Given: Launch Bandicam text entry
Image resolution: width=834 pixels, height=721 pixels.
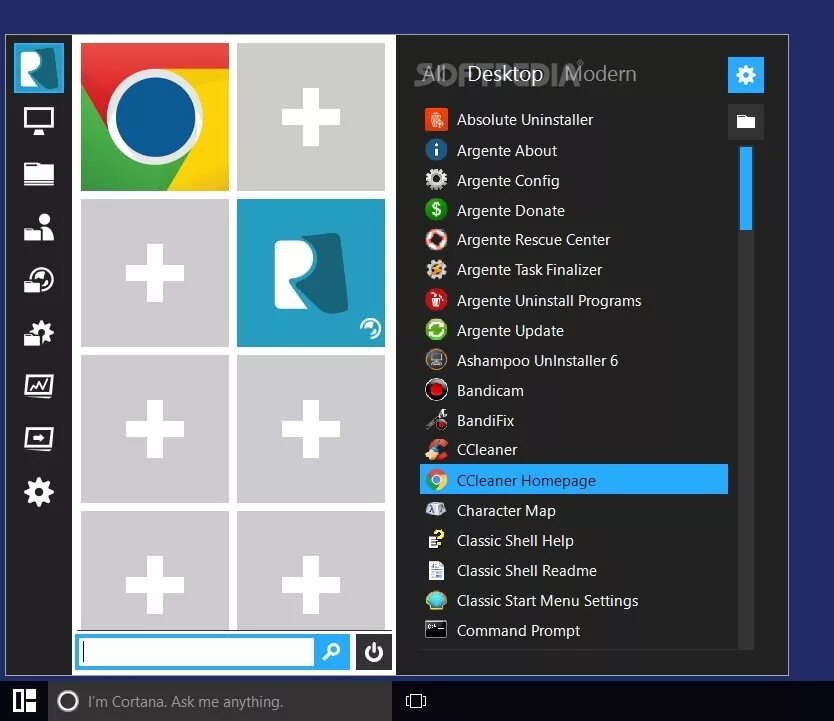Looking at the screenshot, I should (x=490, y=391).
